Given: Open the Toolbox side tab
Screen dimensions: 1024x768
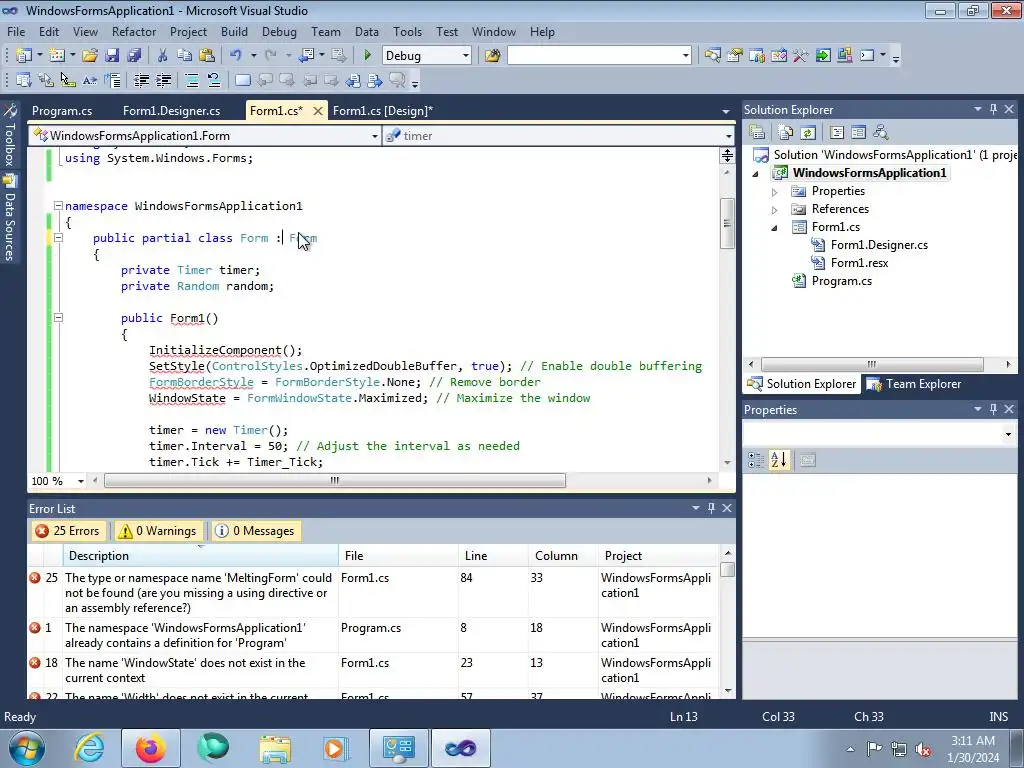Looking at the screenshot, I should tap(10, 135).
